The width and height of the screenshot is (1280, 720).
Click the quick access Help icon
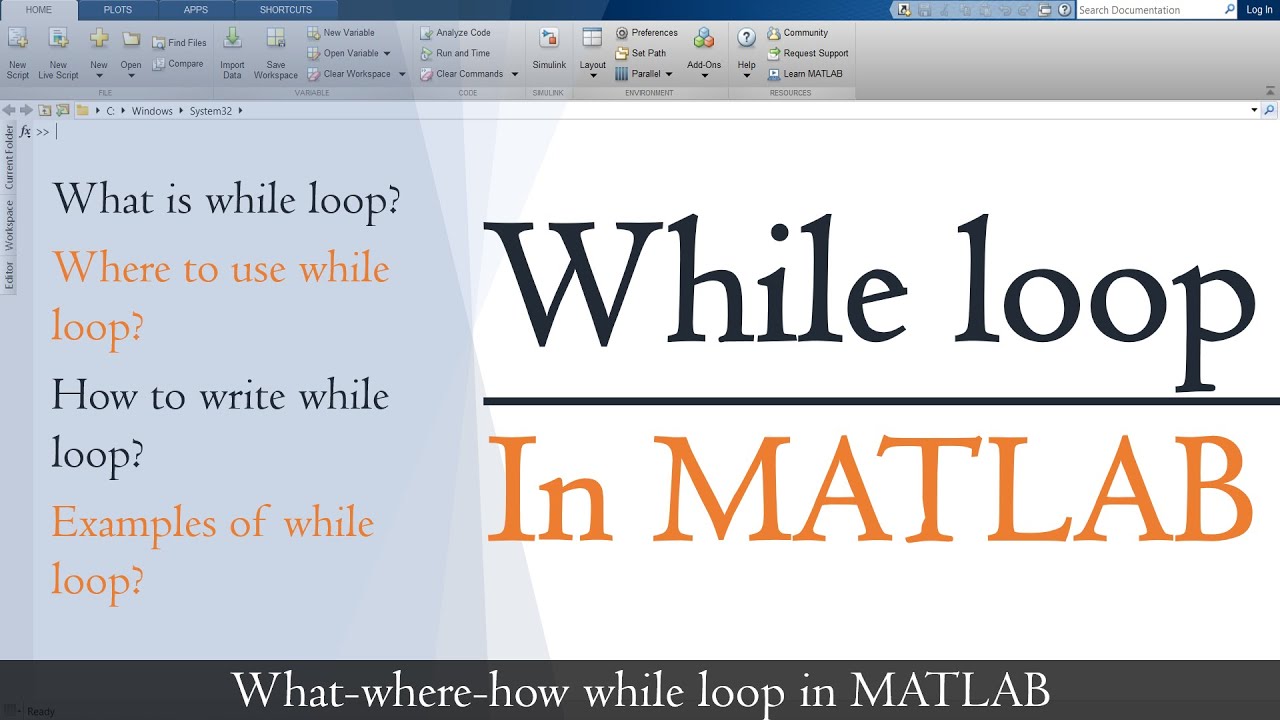[x=1064, y=10]
